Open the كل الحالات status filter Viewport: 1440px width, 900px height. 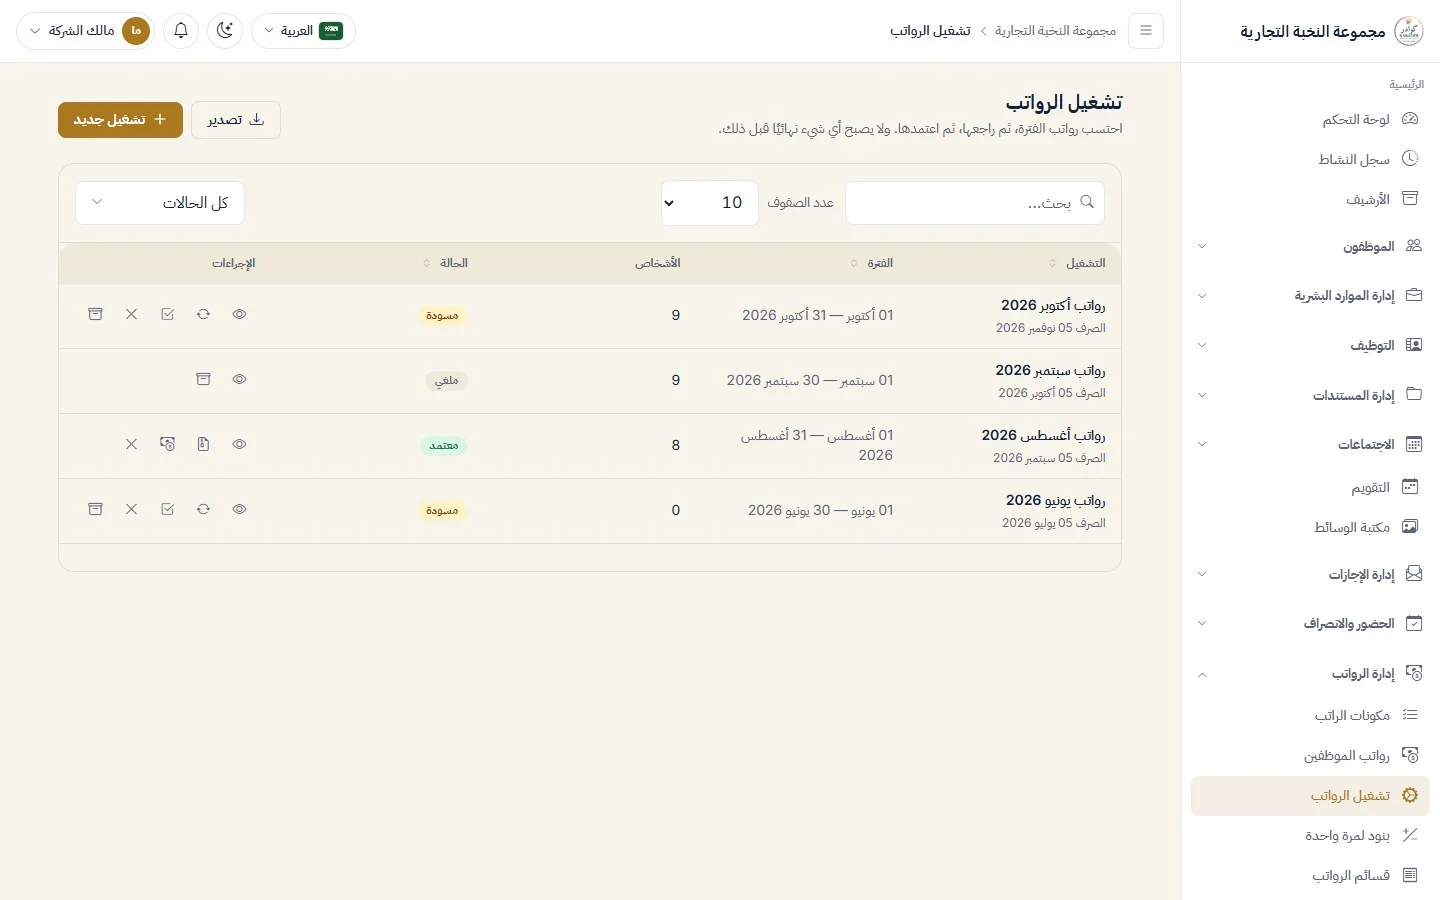pyautogui.click(x=160, y=203)
